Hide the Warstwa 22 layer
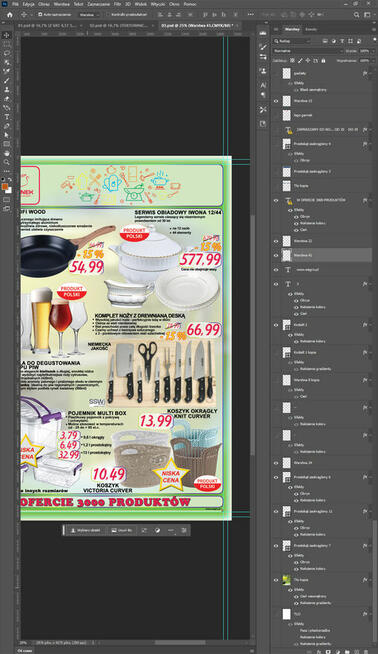The width and height of the screenshot is (378, 654). click(x=276, y=241)
